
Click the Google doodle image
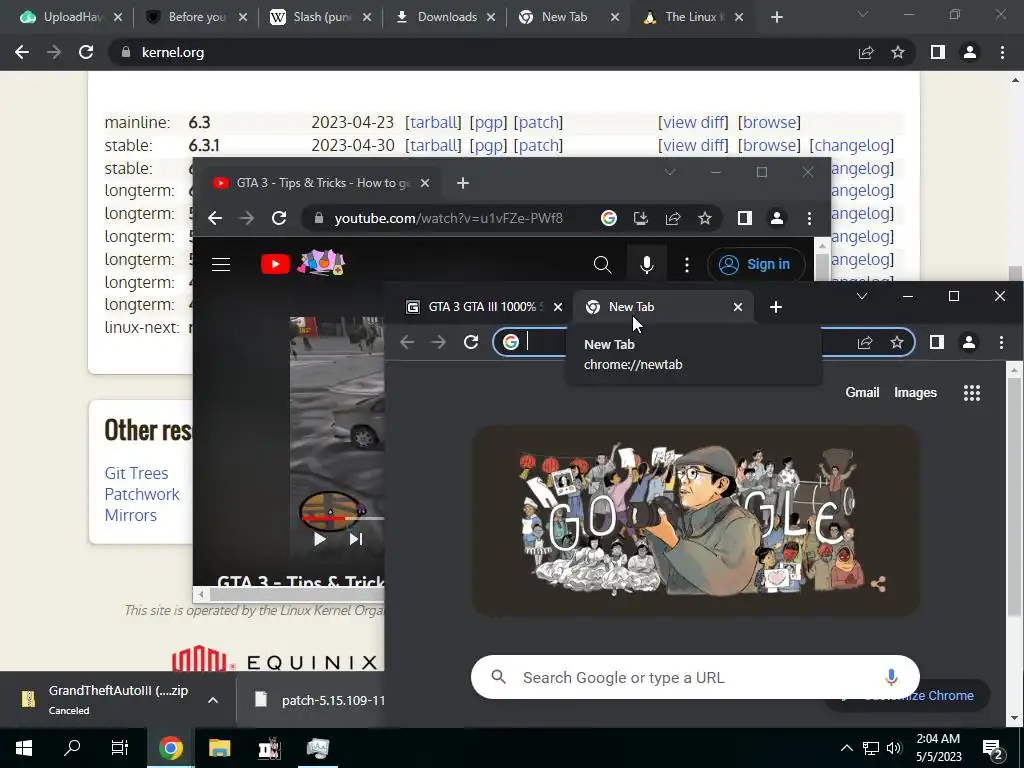696,520
